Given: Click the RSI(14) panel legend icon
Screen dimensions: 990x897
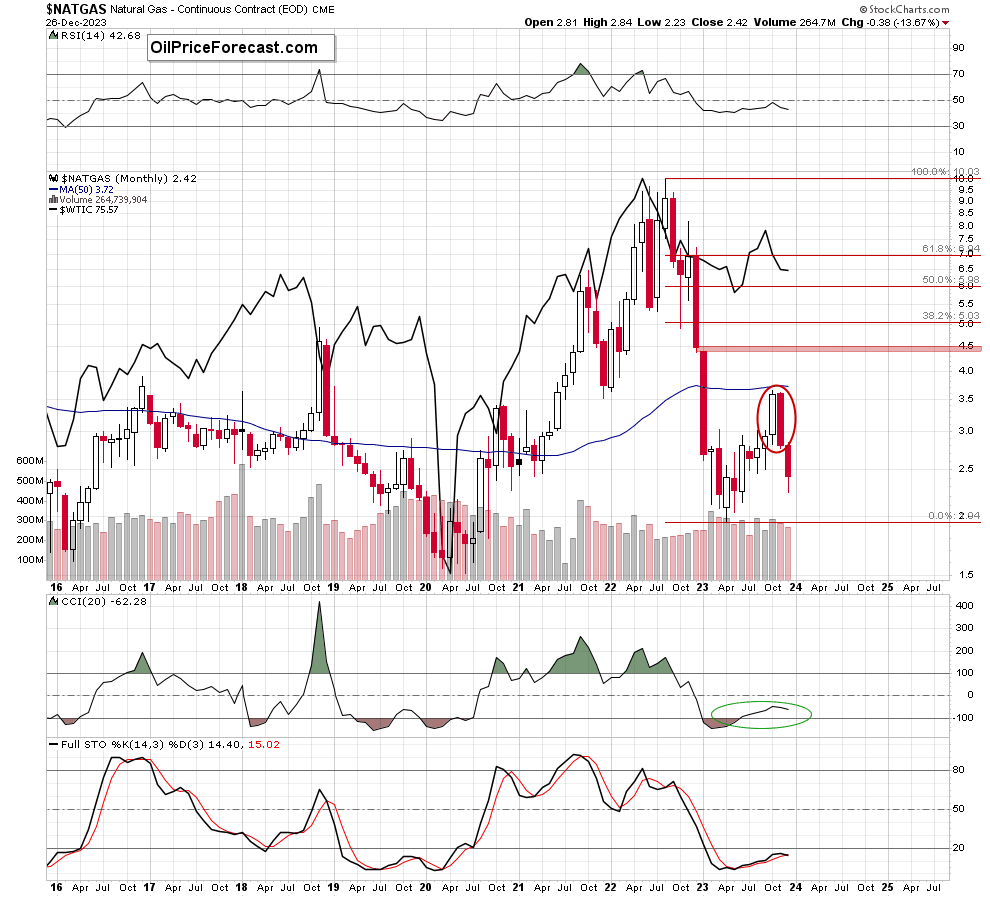Looking at the screenshot, I should click(x=52, y=35).
